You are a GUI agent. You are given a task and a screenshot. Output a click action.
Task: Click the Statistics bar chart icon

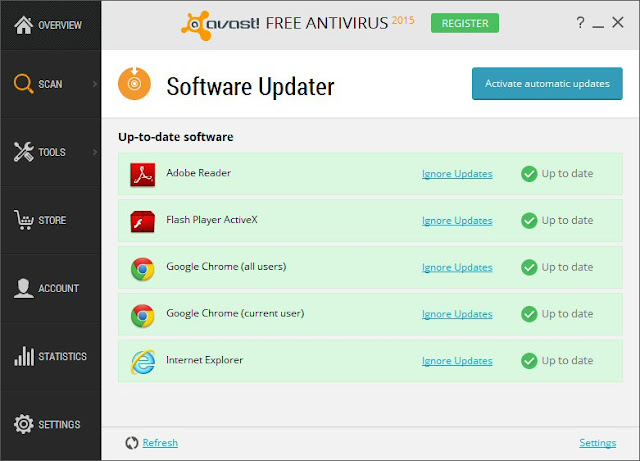[x=24, y=356]
